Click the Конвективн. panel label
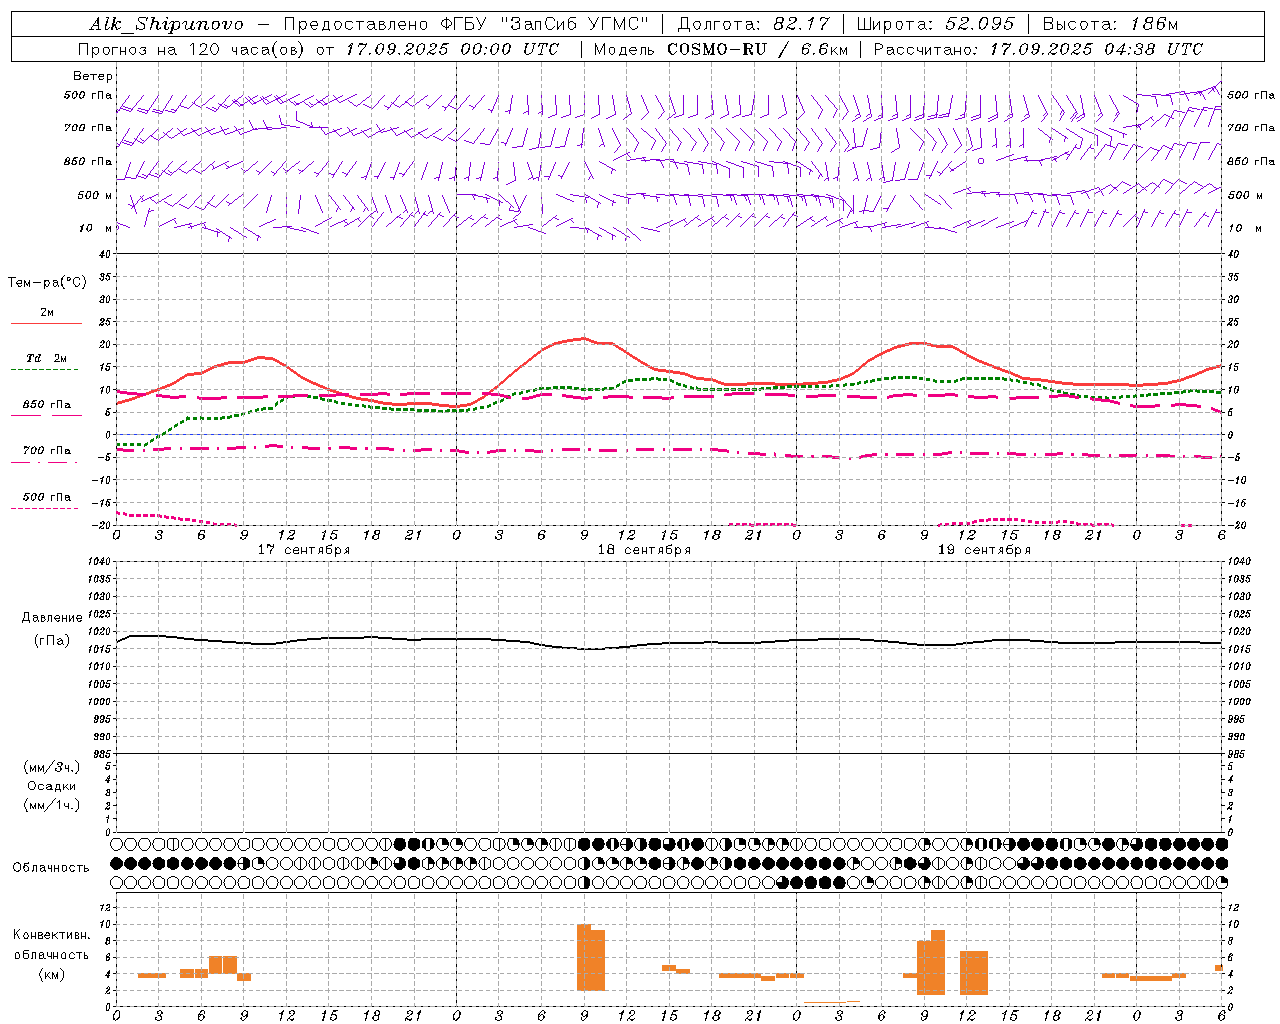Image resolution: width=1280 pixels, height=1024 pixels. coord(52,935)
